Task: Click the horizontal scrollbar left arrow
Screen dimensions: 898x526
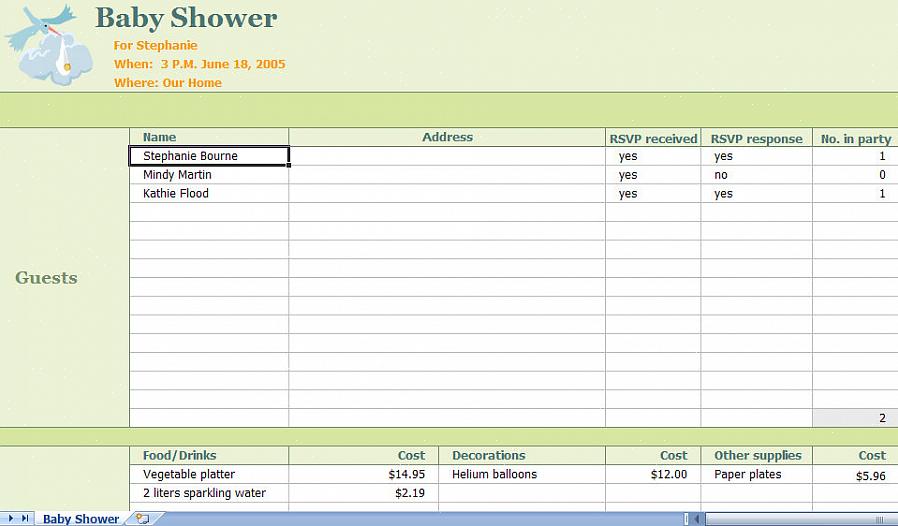Action: 699,519
